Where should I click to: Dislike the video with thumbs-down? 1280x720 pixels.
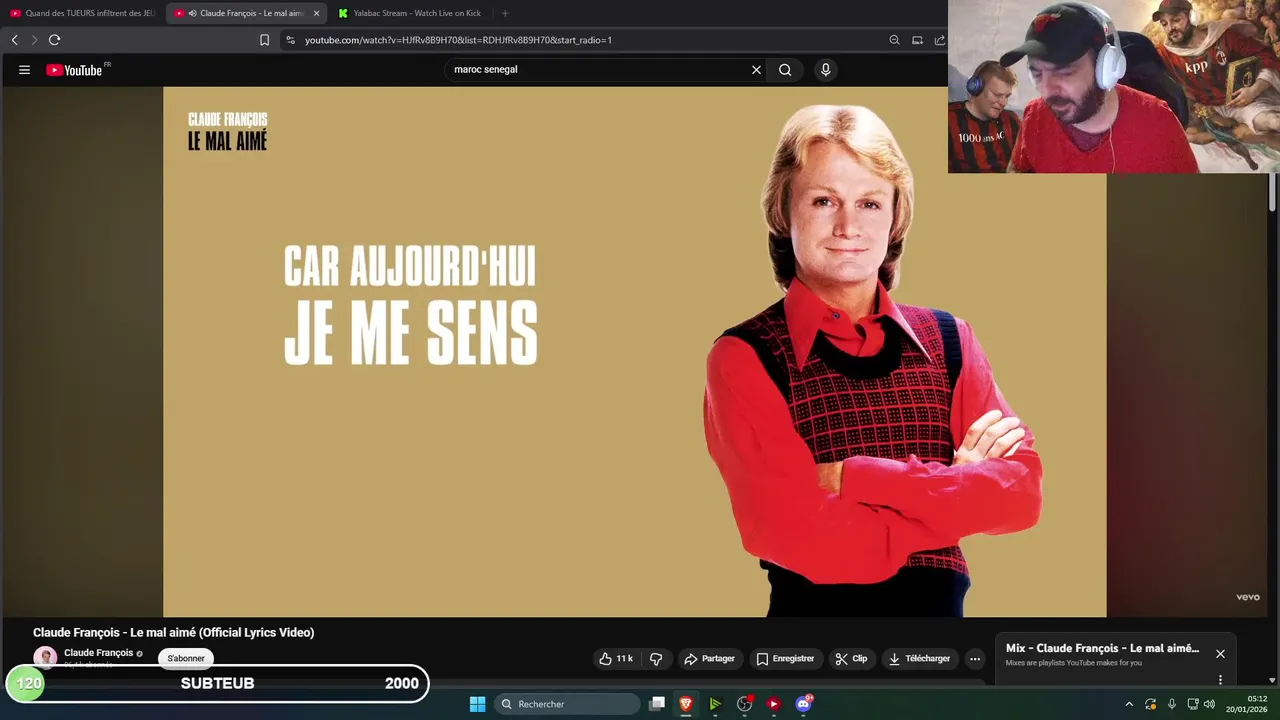pos(656,659)
